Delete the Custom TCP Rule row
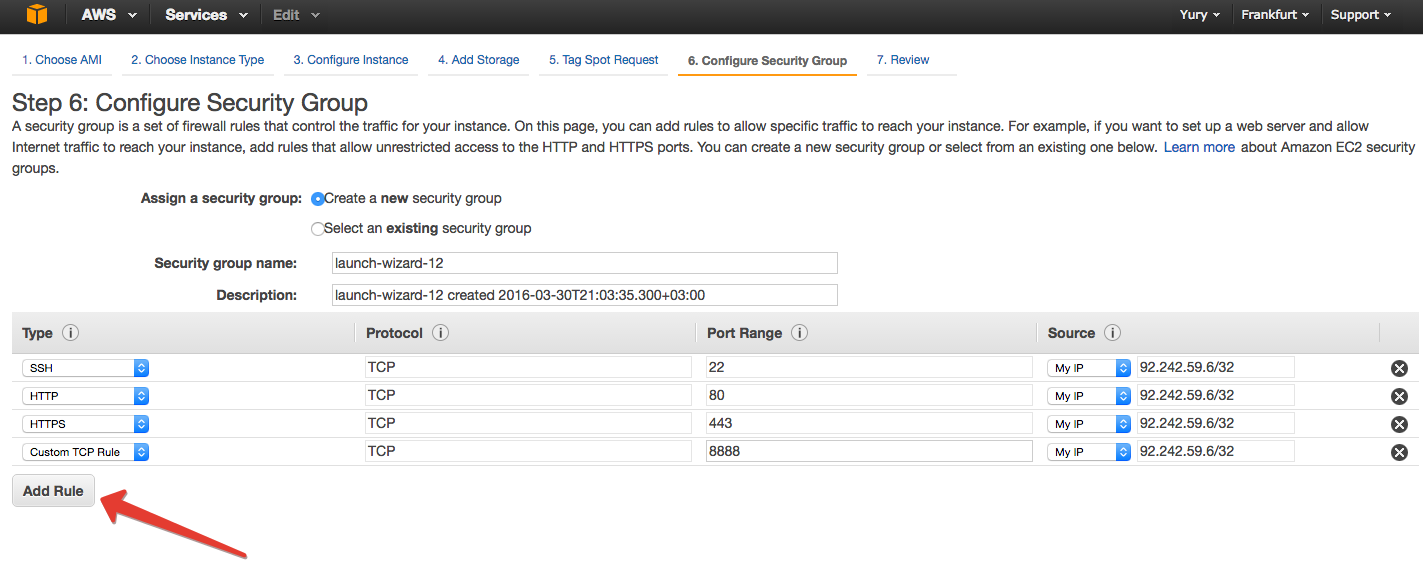This screenshot has width=1423, height=563. click(x=1399, y=452)
